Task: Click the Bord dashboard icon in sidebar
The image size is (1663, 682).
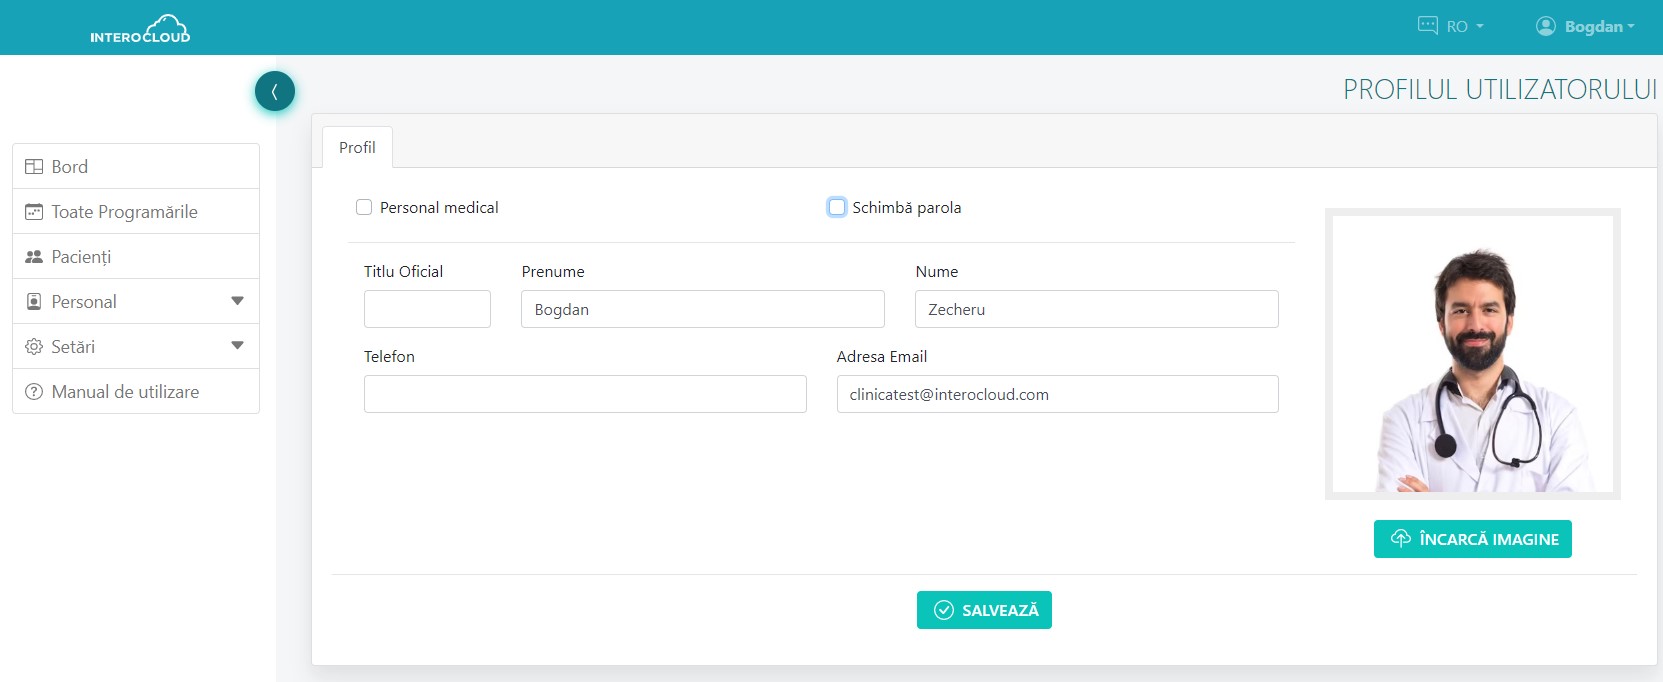Action: 34,167
